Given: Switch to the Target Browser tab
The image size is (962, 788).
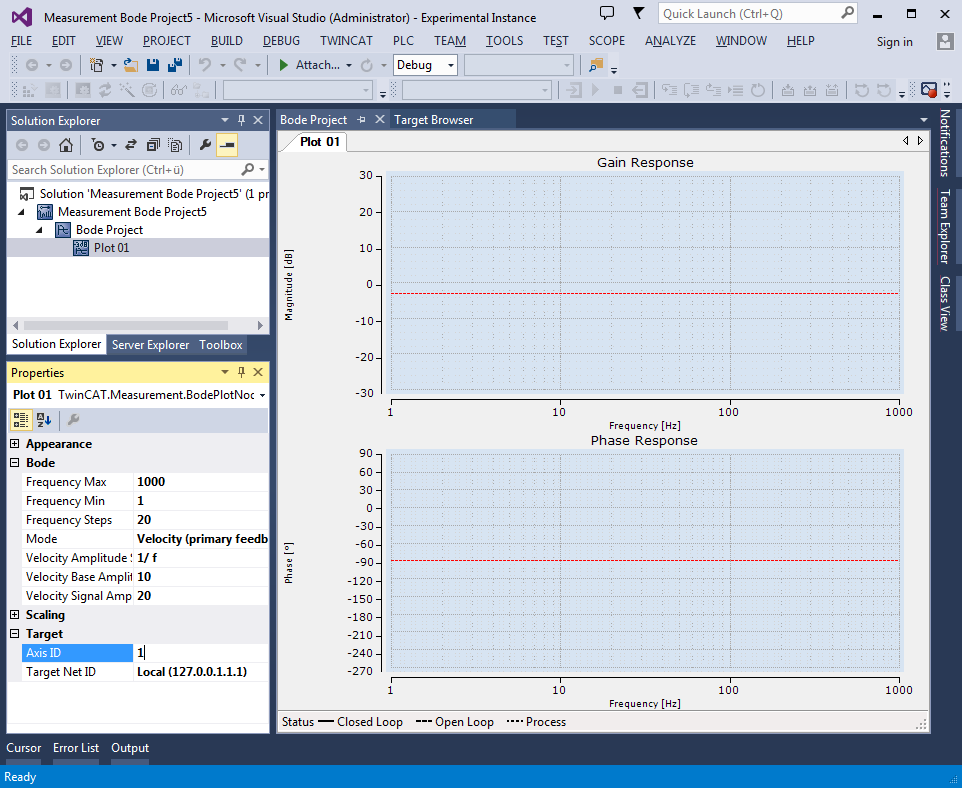Looking at the screenshot, I should click(x=434, y=120).
